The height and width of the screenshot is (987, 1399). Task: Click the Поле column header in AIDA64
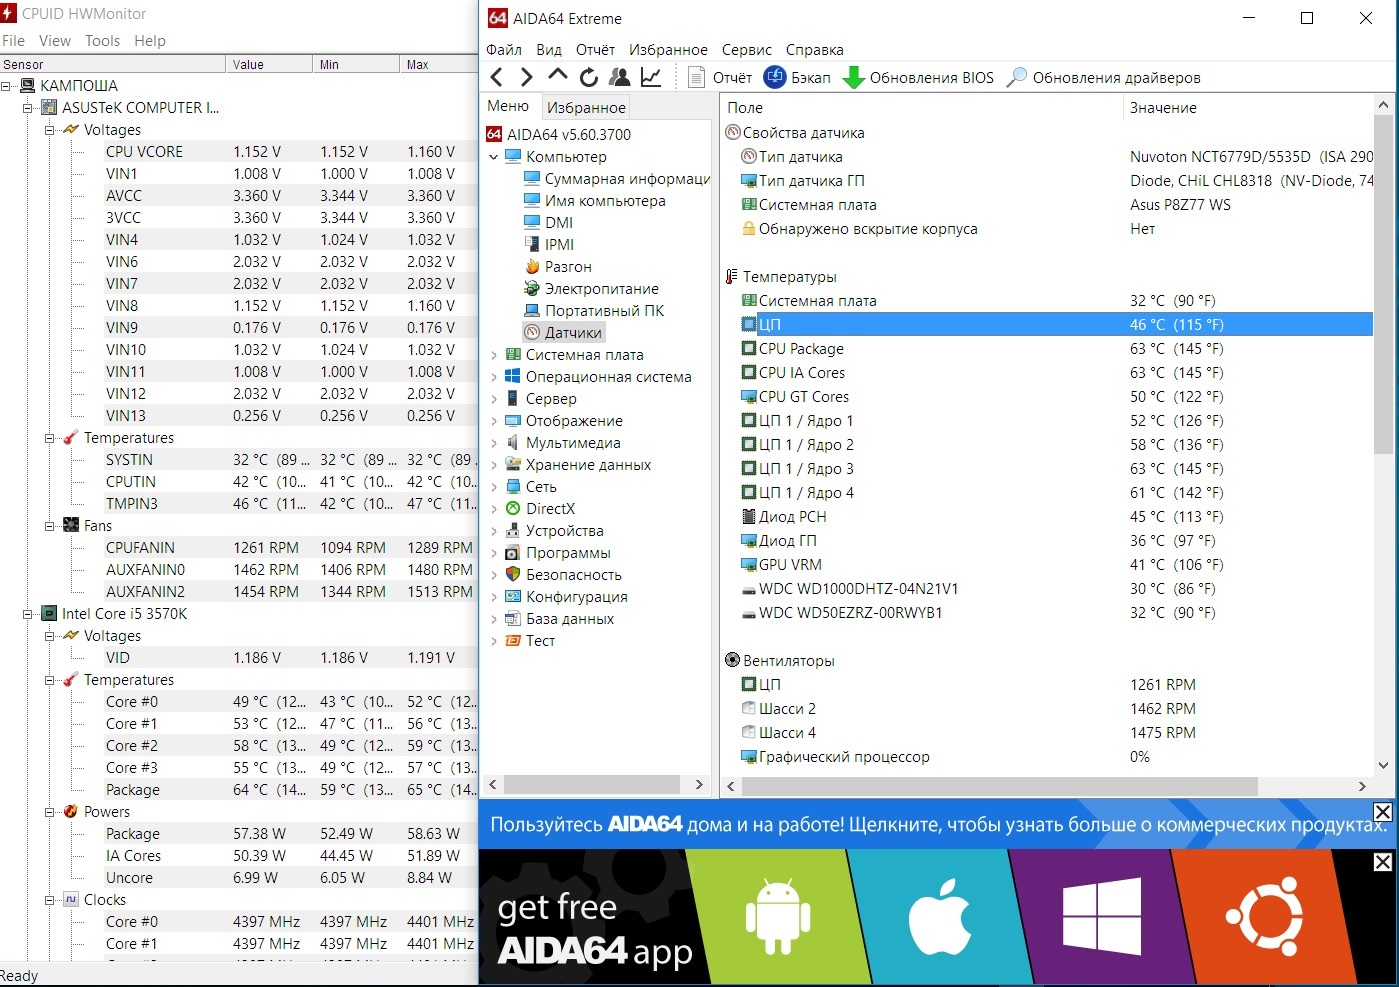[921, 107]
